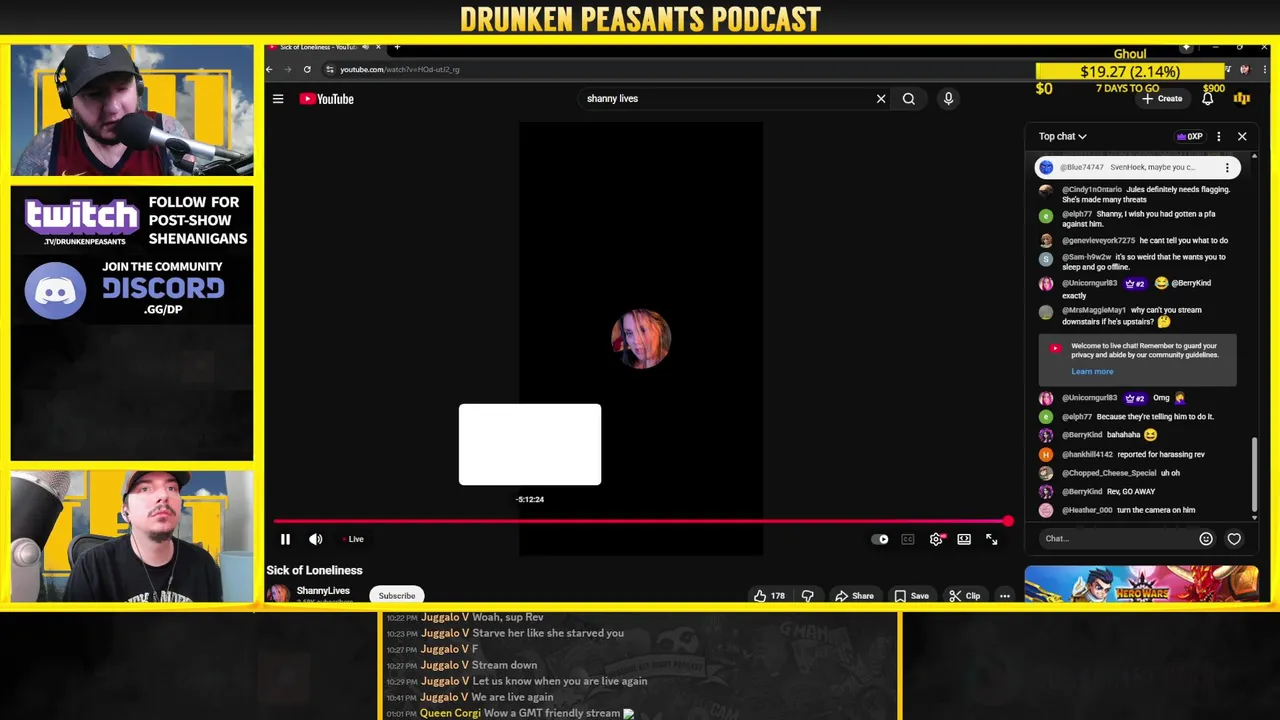Follow Learn more link in chat
The width and height of the screenshot is (1280, 720).
[x=1092, y=371]
